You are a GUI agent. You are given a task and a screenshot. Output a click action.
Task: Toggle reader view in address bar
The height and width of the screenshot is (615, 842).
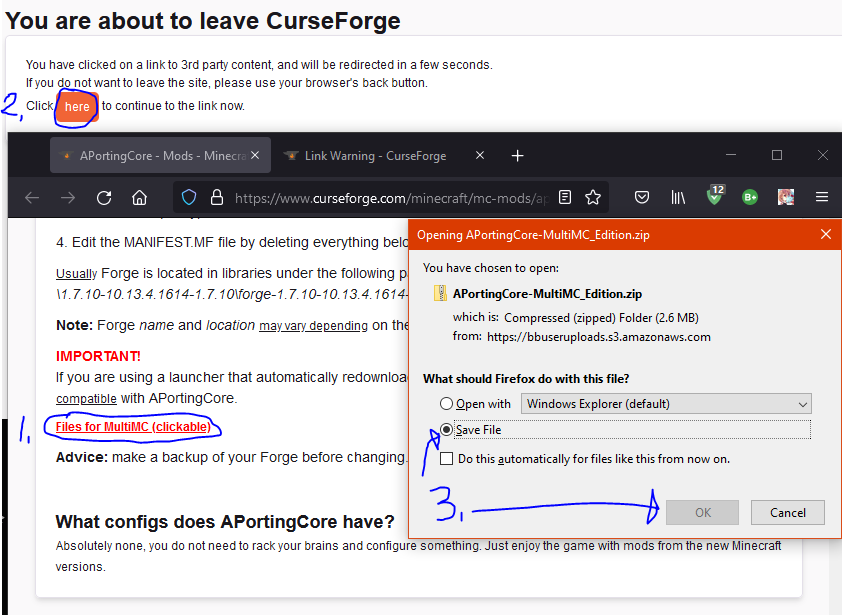click(x=565, y=197)
